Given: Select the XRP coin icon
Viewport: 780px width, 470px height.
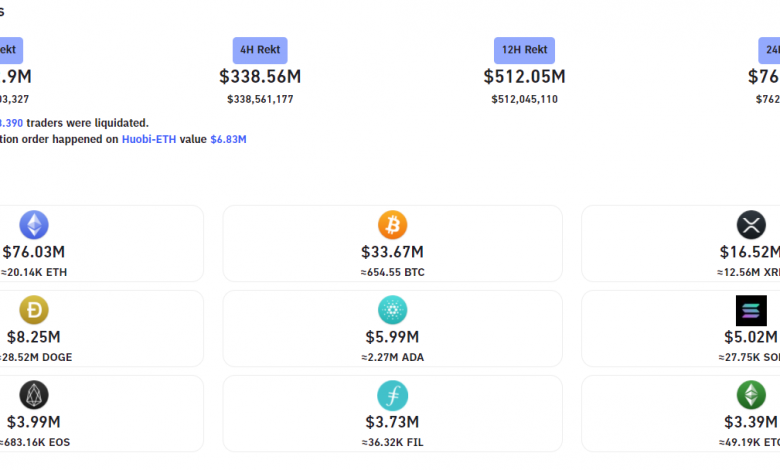Looking at the screenshot, I should point(751,225).
